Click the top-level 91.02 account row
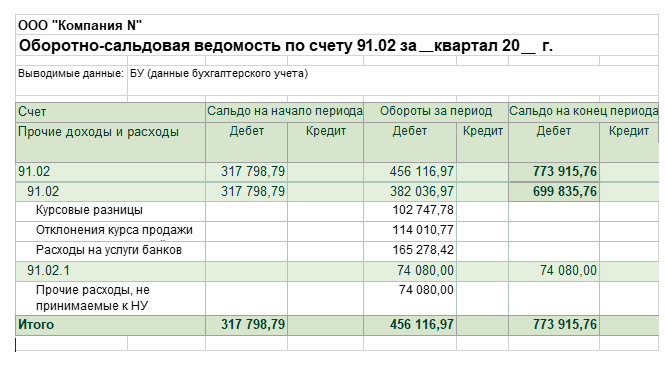Image resolution: width=665 pixels, height=381 pixels. click(337, 172)
